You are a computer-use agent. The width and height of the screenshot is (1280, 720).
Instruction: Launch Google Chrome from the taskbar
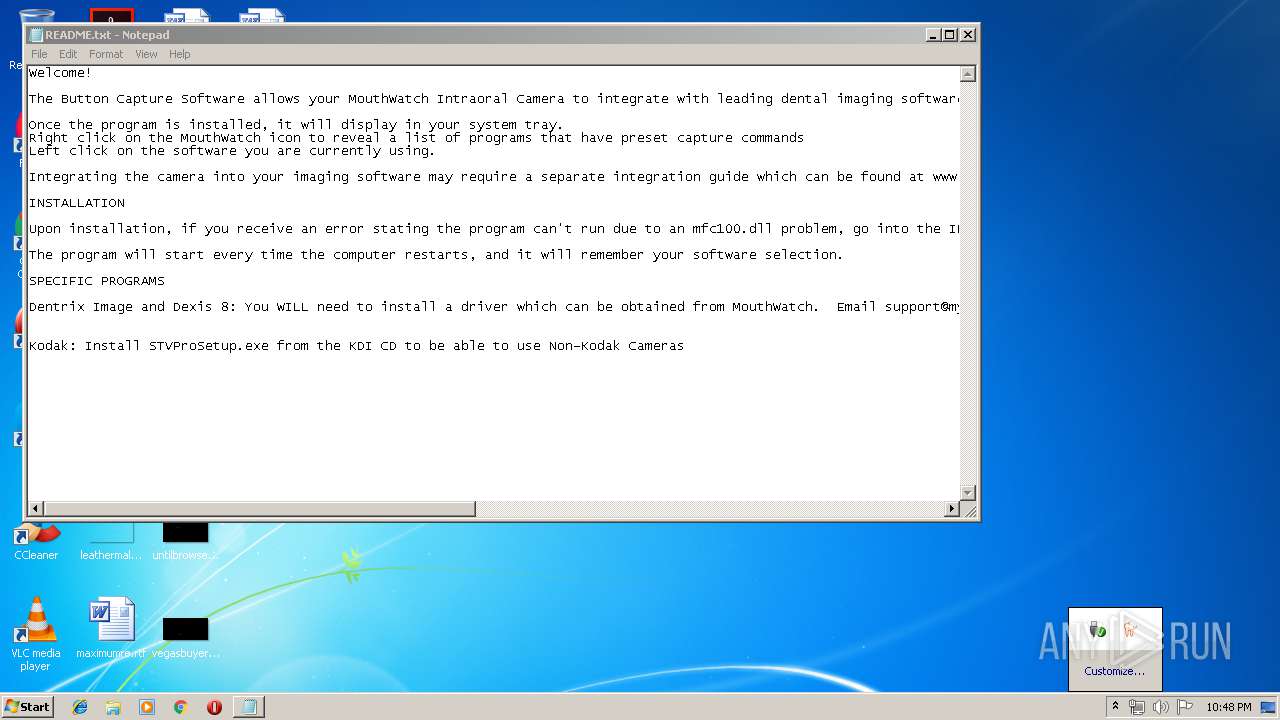(180, 707)
